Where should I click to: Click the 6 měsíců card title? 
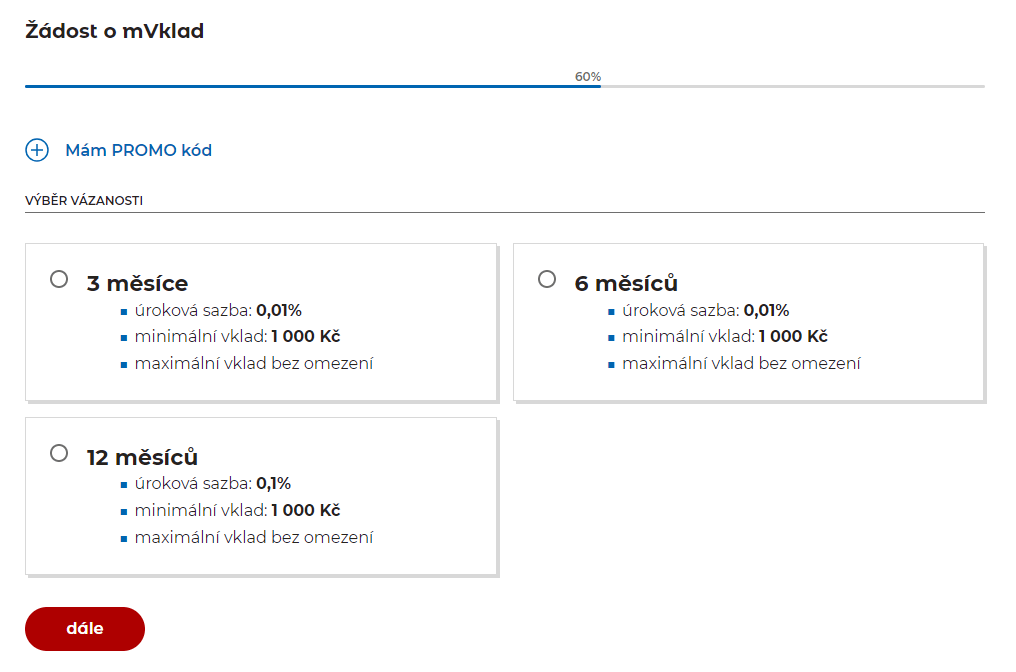626,283
